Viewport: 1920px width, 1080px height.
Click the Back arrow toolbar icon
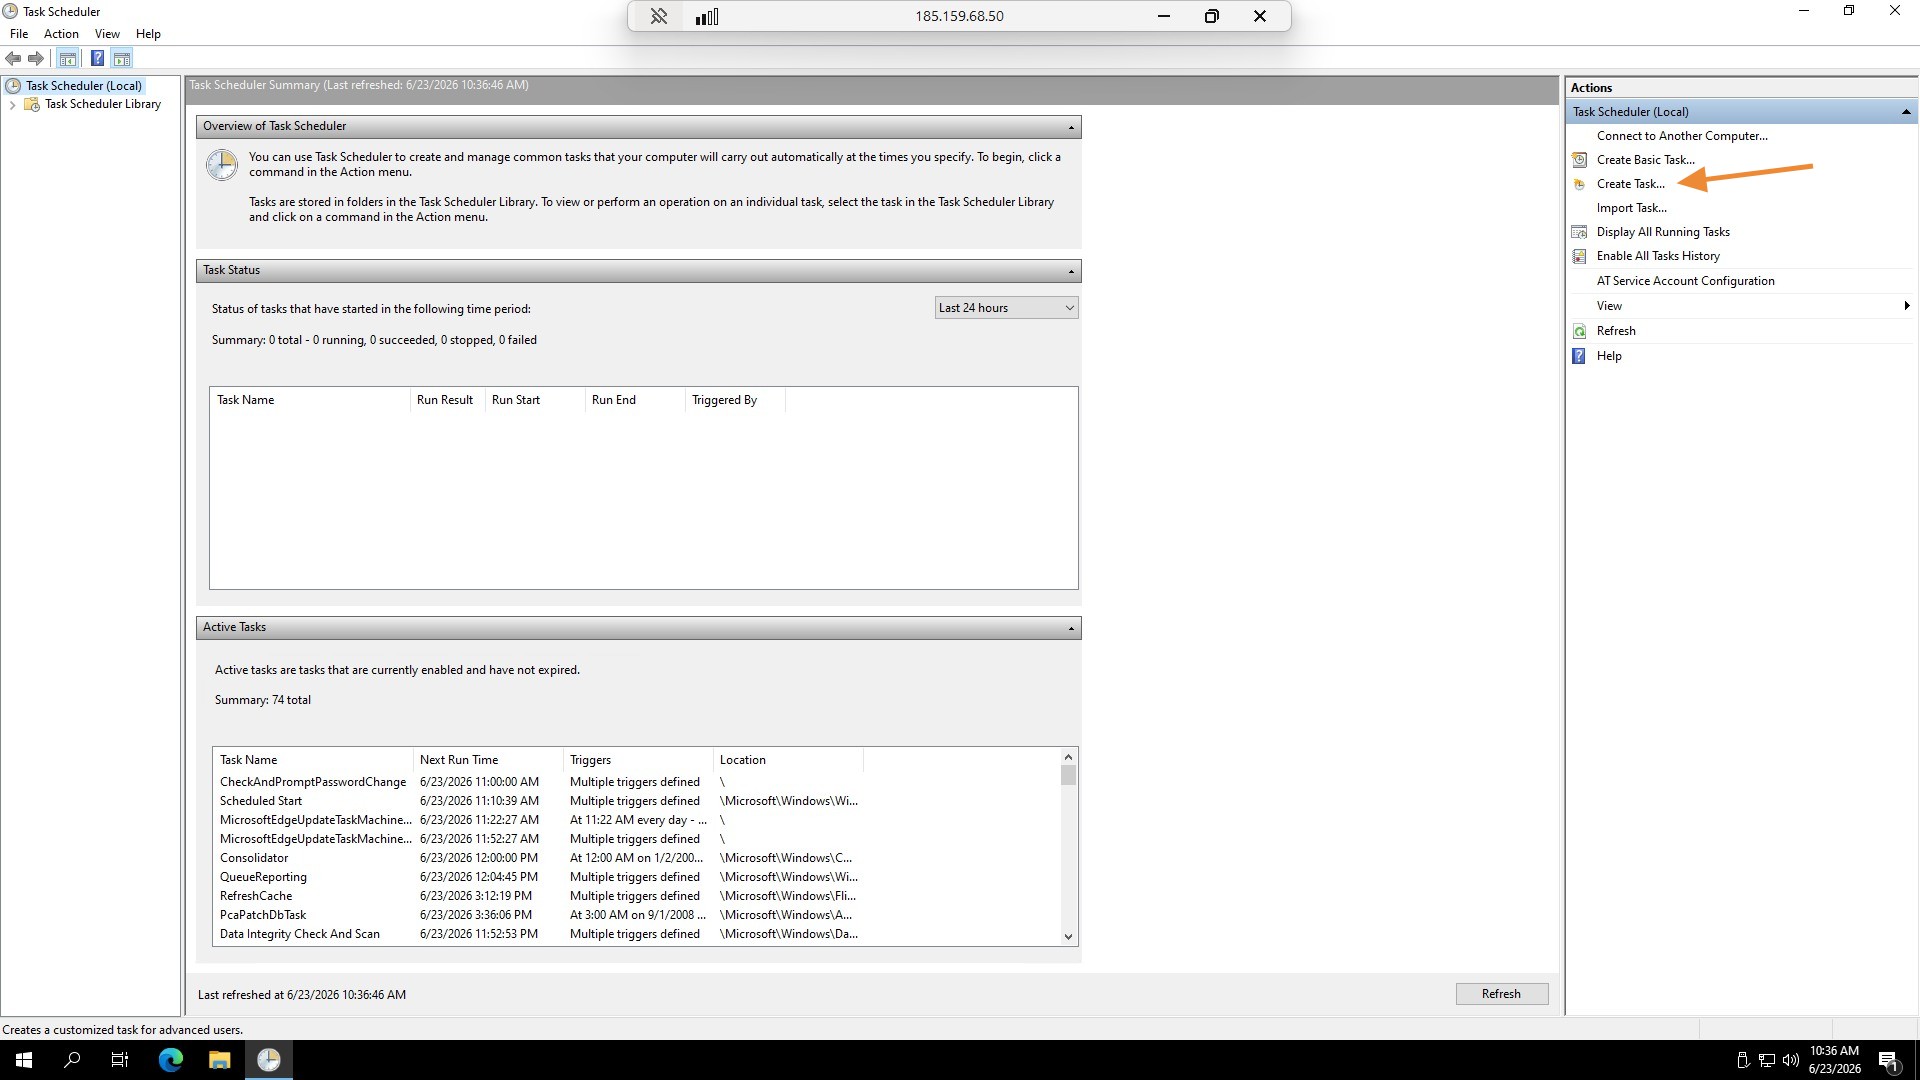[x=13, y=59]
